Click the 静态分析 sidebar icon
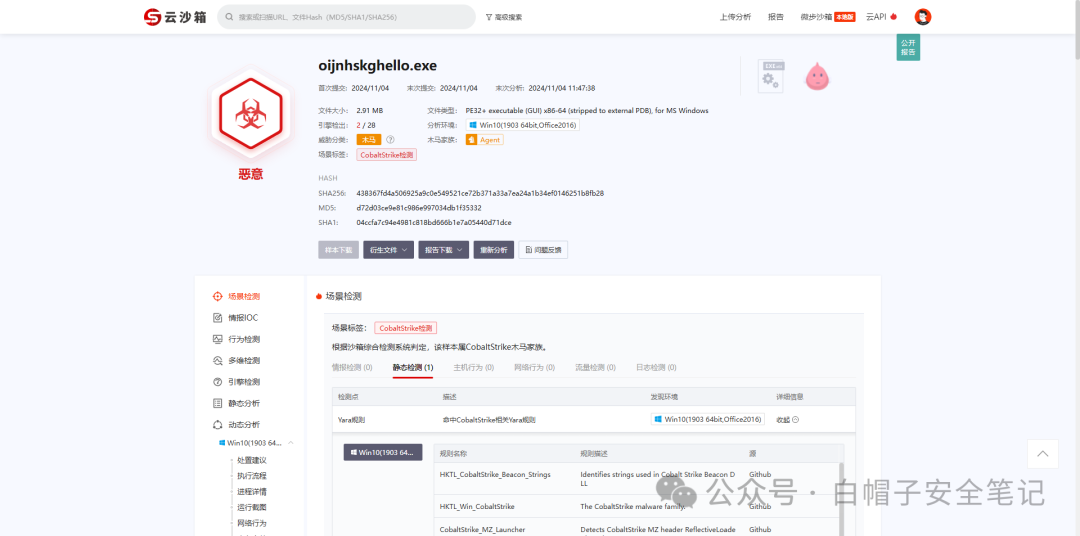 click(x=217, y=403)
